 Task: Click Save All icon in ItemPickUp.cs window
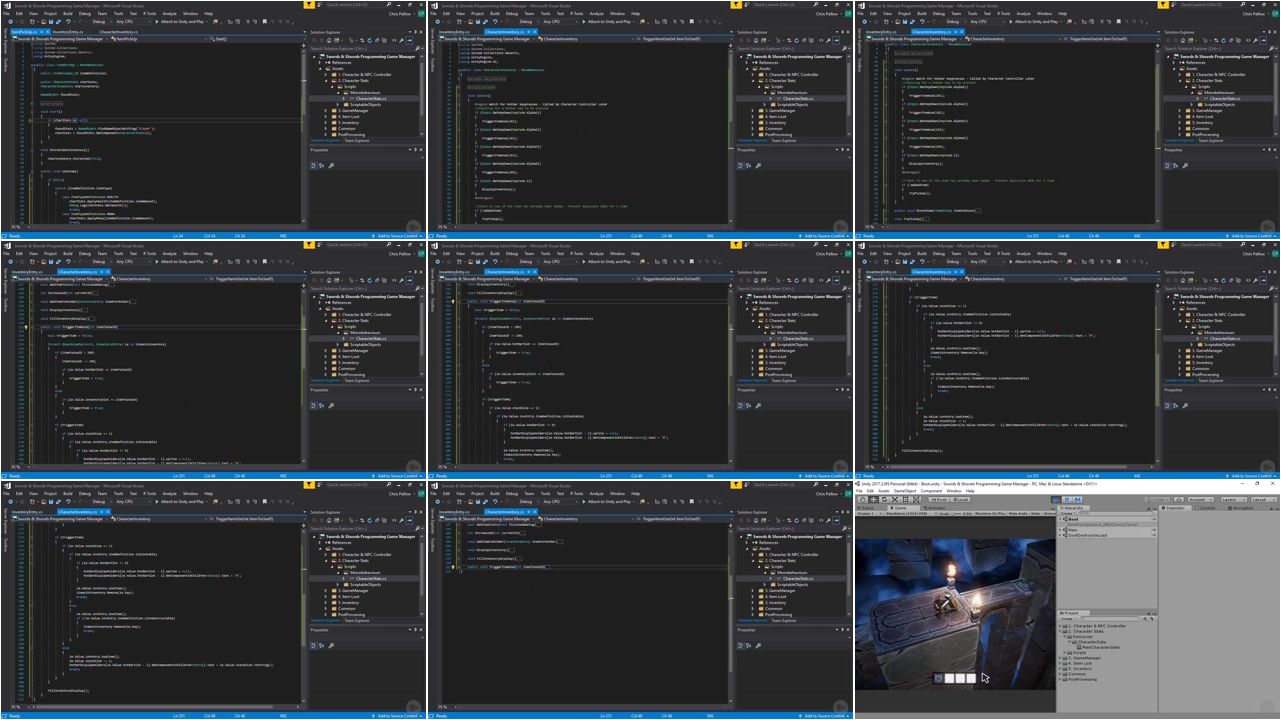[x=58, y=21]
